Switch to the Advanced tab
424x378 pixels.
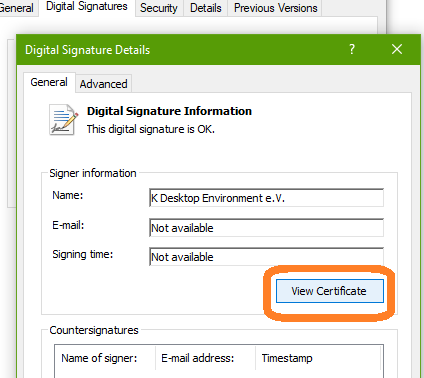coord(103,84)
